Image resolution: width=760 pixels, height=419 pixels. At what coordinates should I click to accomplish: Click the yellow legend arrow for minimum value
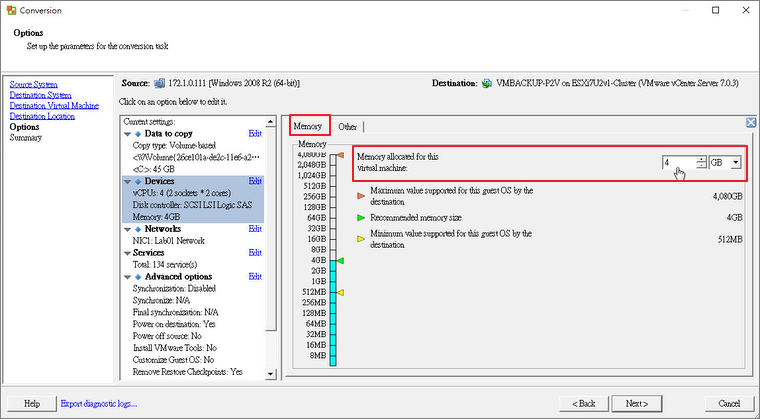pyautogui.click(x=361, y=239)
